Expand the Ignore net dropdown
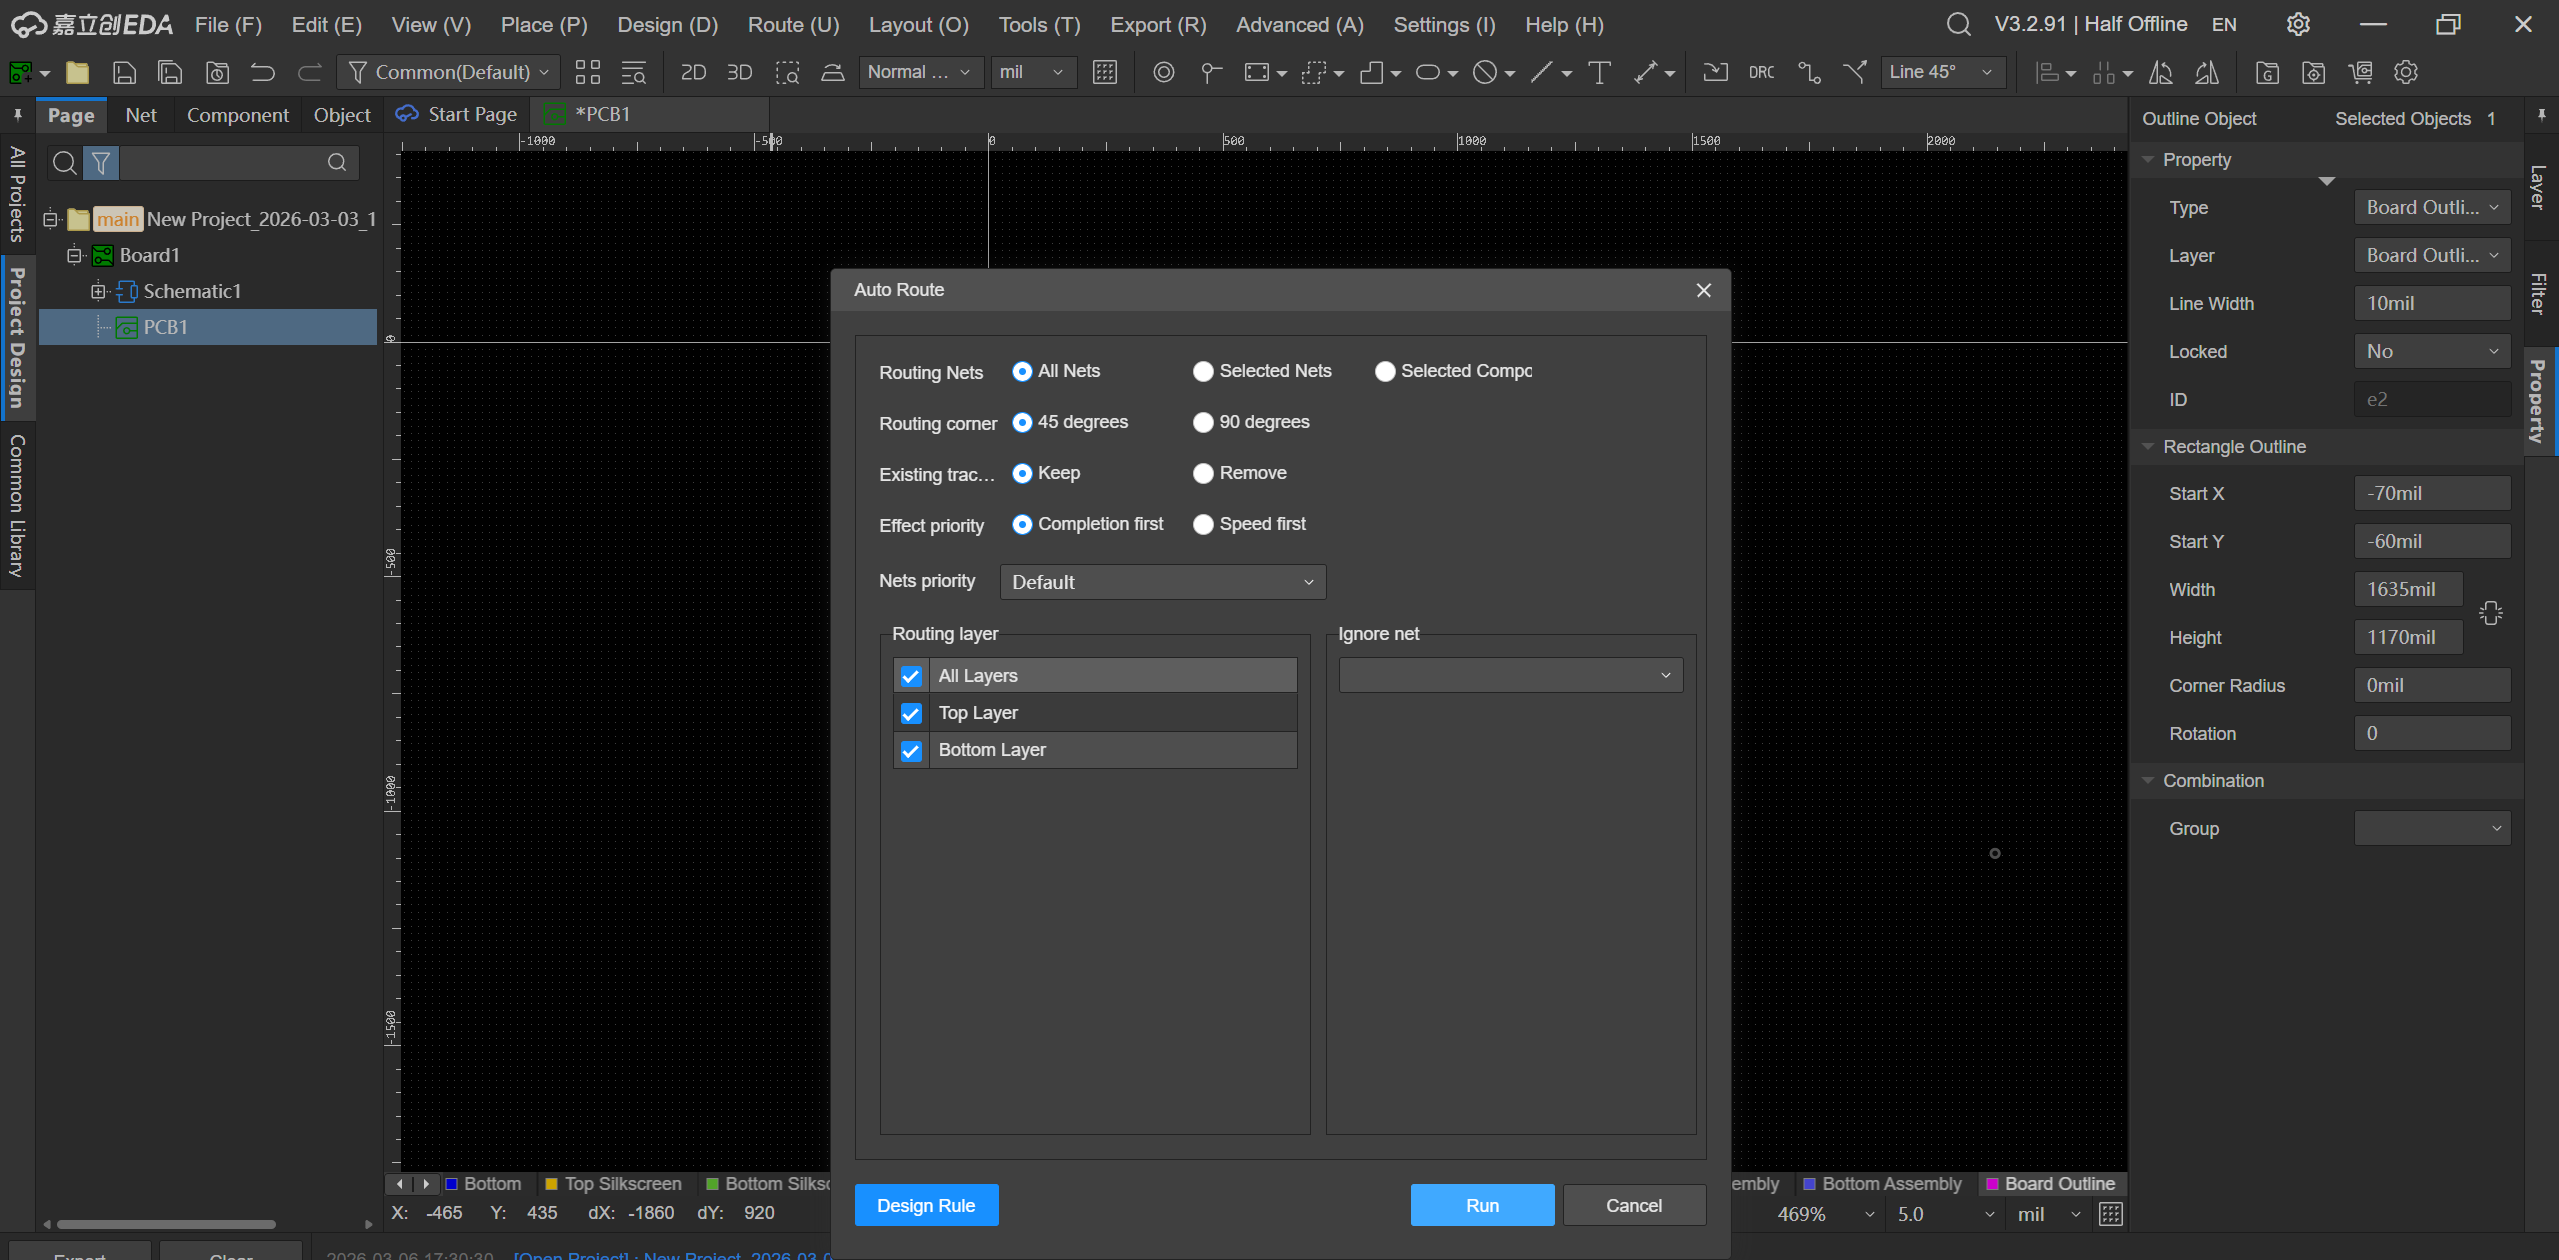The height and width of the screenshot is (1260, 2559). click(1510, 675)
